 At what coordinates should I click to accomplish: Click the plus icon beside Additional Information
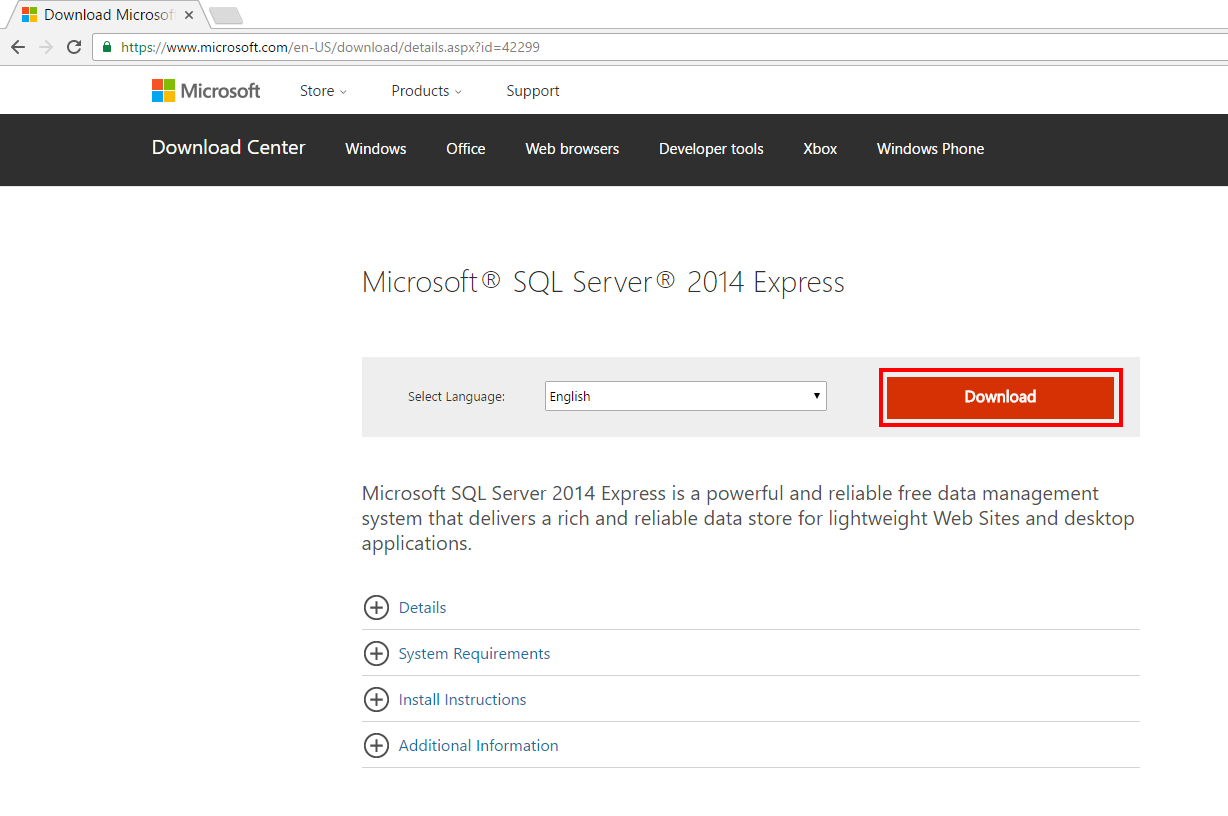tap(376, 745)
